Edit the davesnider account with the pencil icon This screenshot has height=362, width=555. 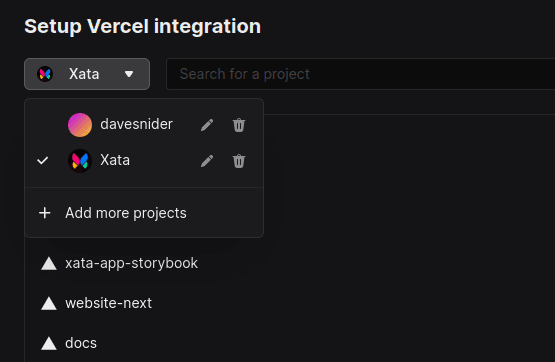207,125
